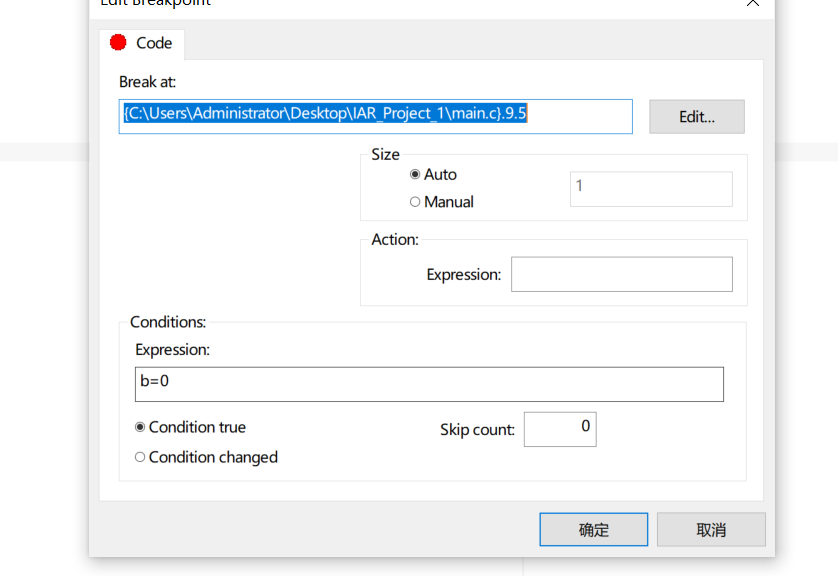This screenshot has width=838, height=576.
Task: Click the Break at location field
Action: point(375,116)
